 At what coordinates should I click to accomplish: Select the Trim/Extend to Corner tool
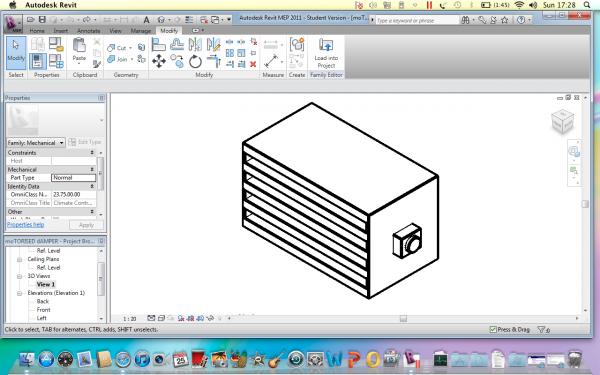pyautogui.click(x=214, y=61)
